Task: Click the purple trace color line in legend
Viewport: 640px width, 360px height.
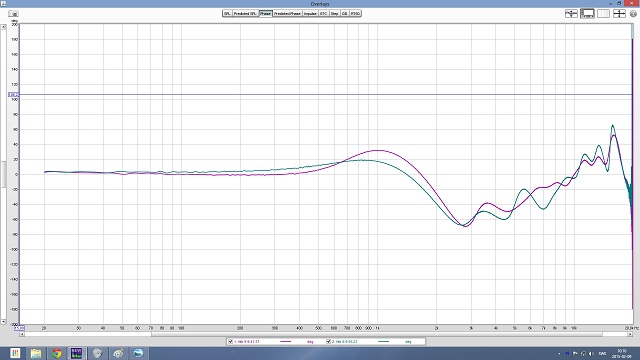Action: 285,341
